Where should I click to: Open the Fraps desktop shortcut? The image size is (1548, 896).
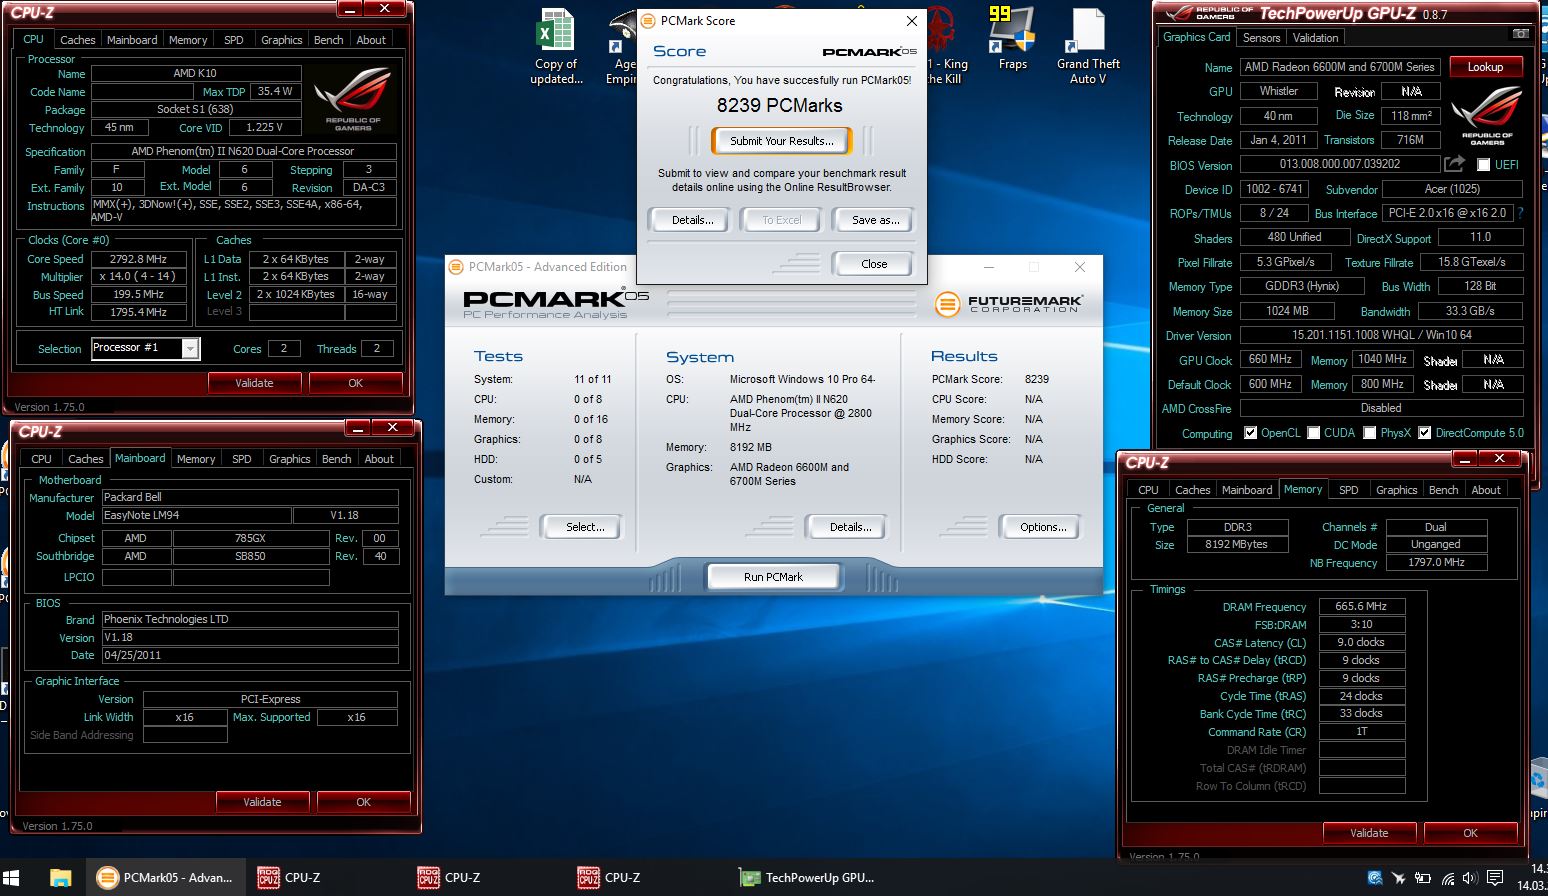(1012, 40)
